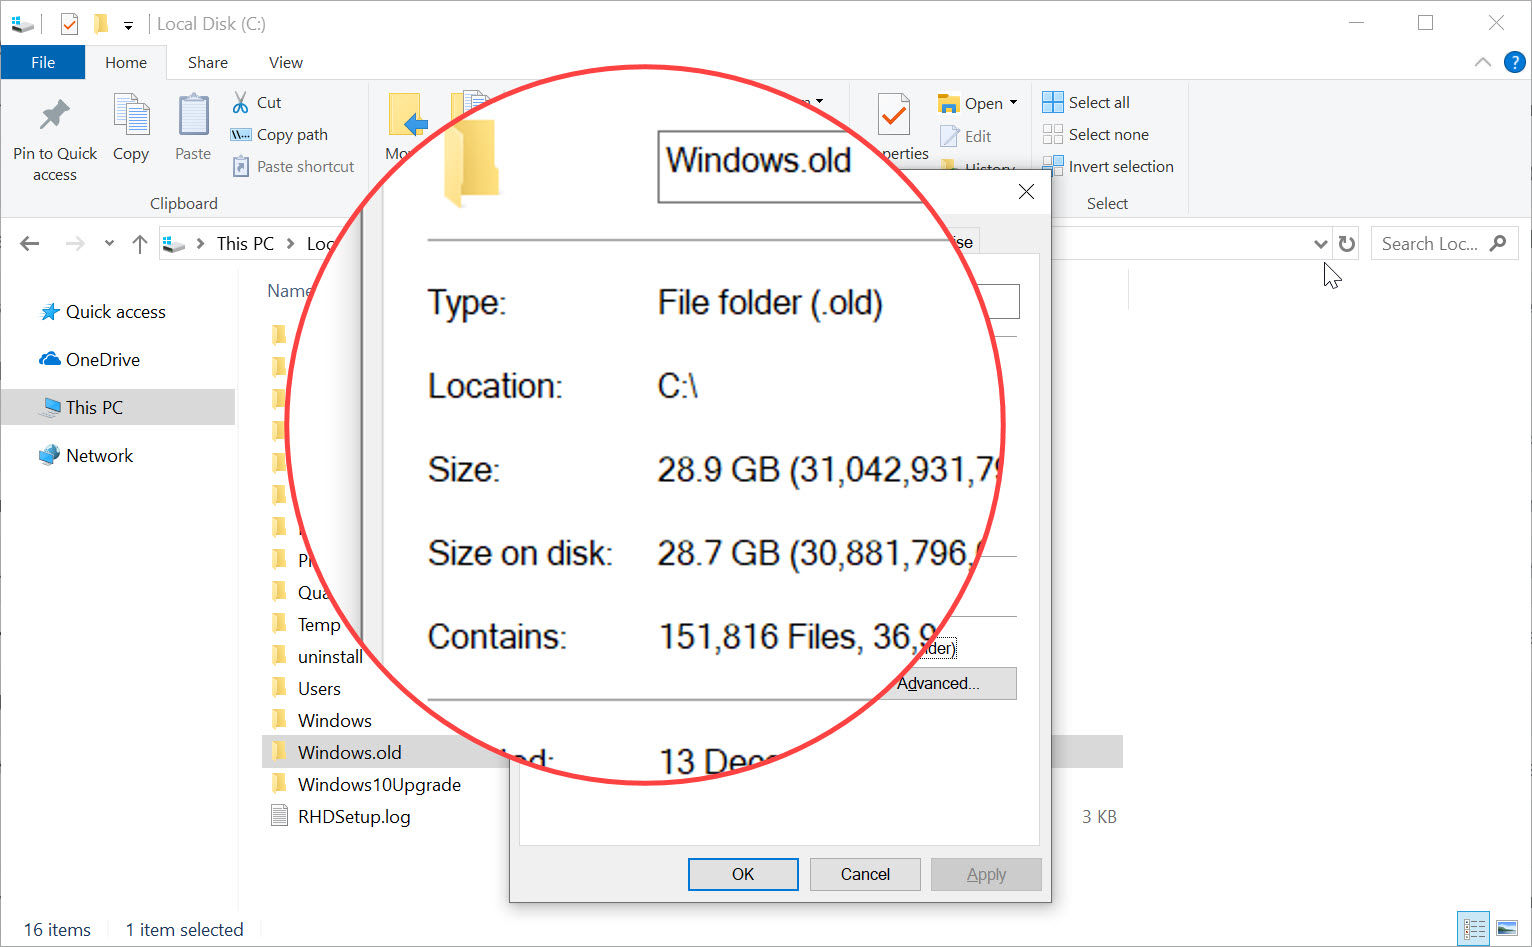
Task: Click This PC in the address breadcrumb
Action: pyautogui.click(x=245, y=243)
